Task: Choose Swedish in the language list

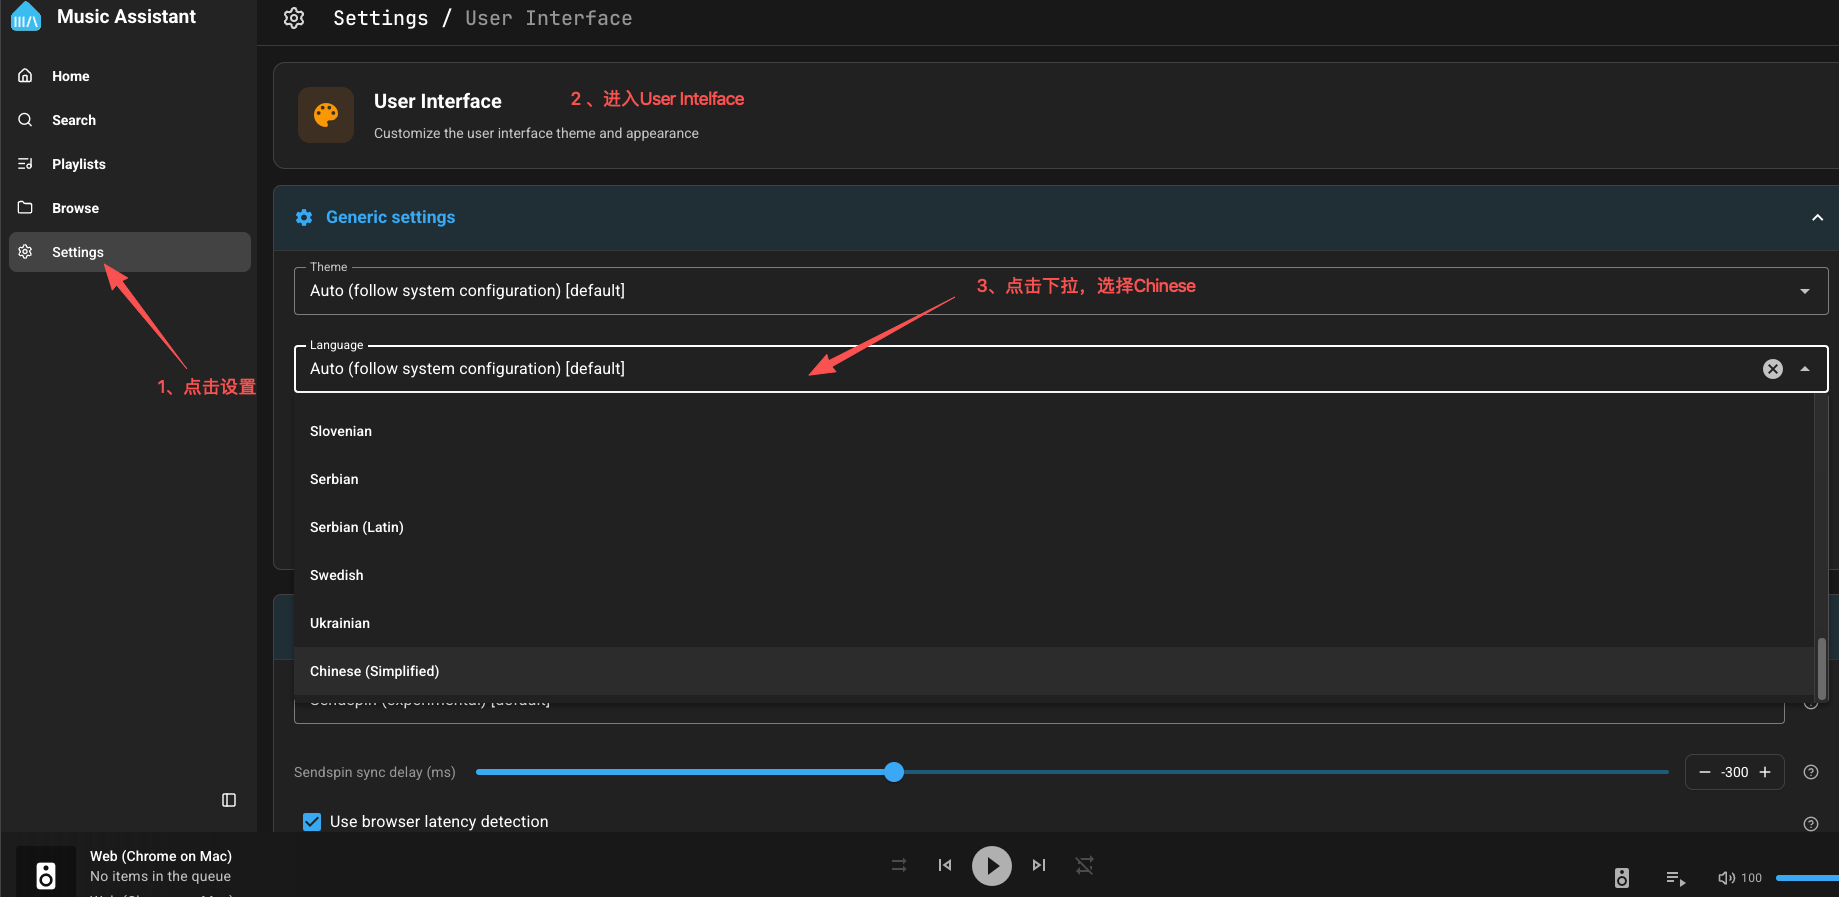Action: point(337,575)
